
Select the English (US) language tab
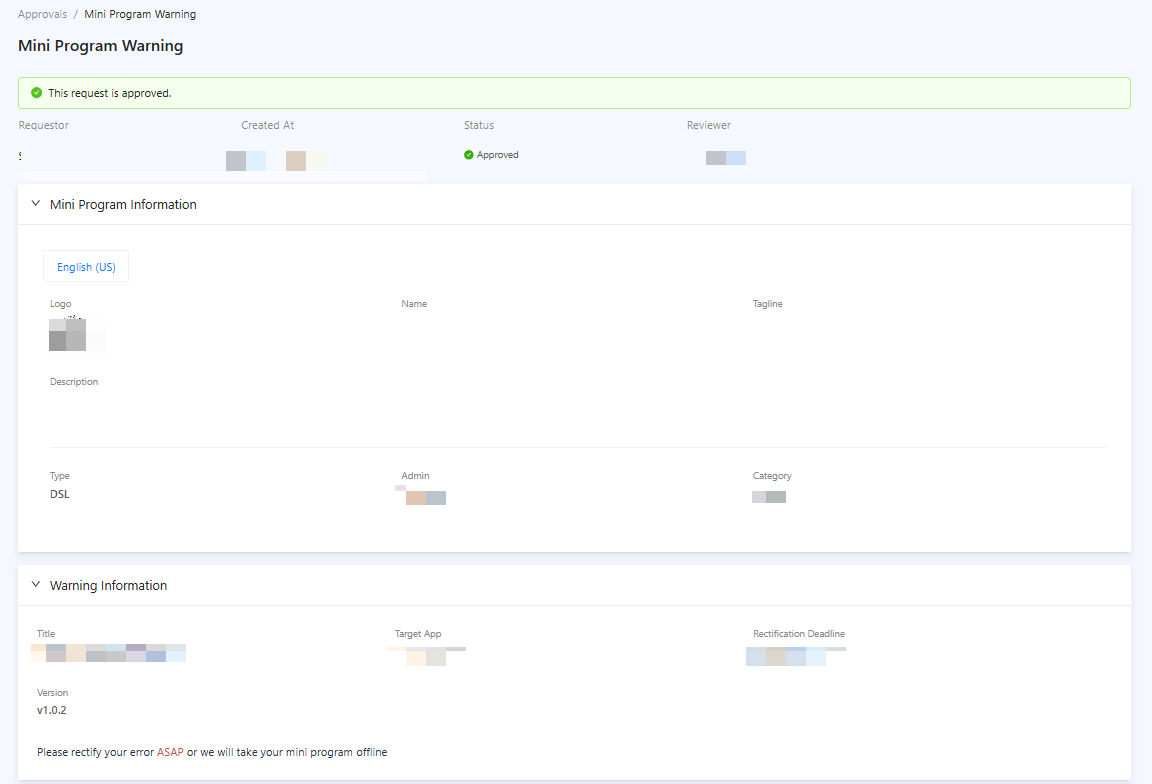[86, 267]
